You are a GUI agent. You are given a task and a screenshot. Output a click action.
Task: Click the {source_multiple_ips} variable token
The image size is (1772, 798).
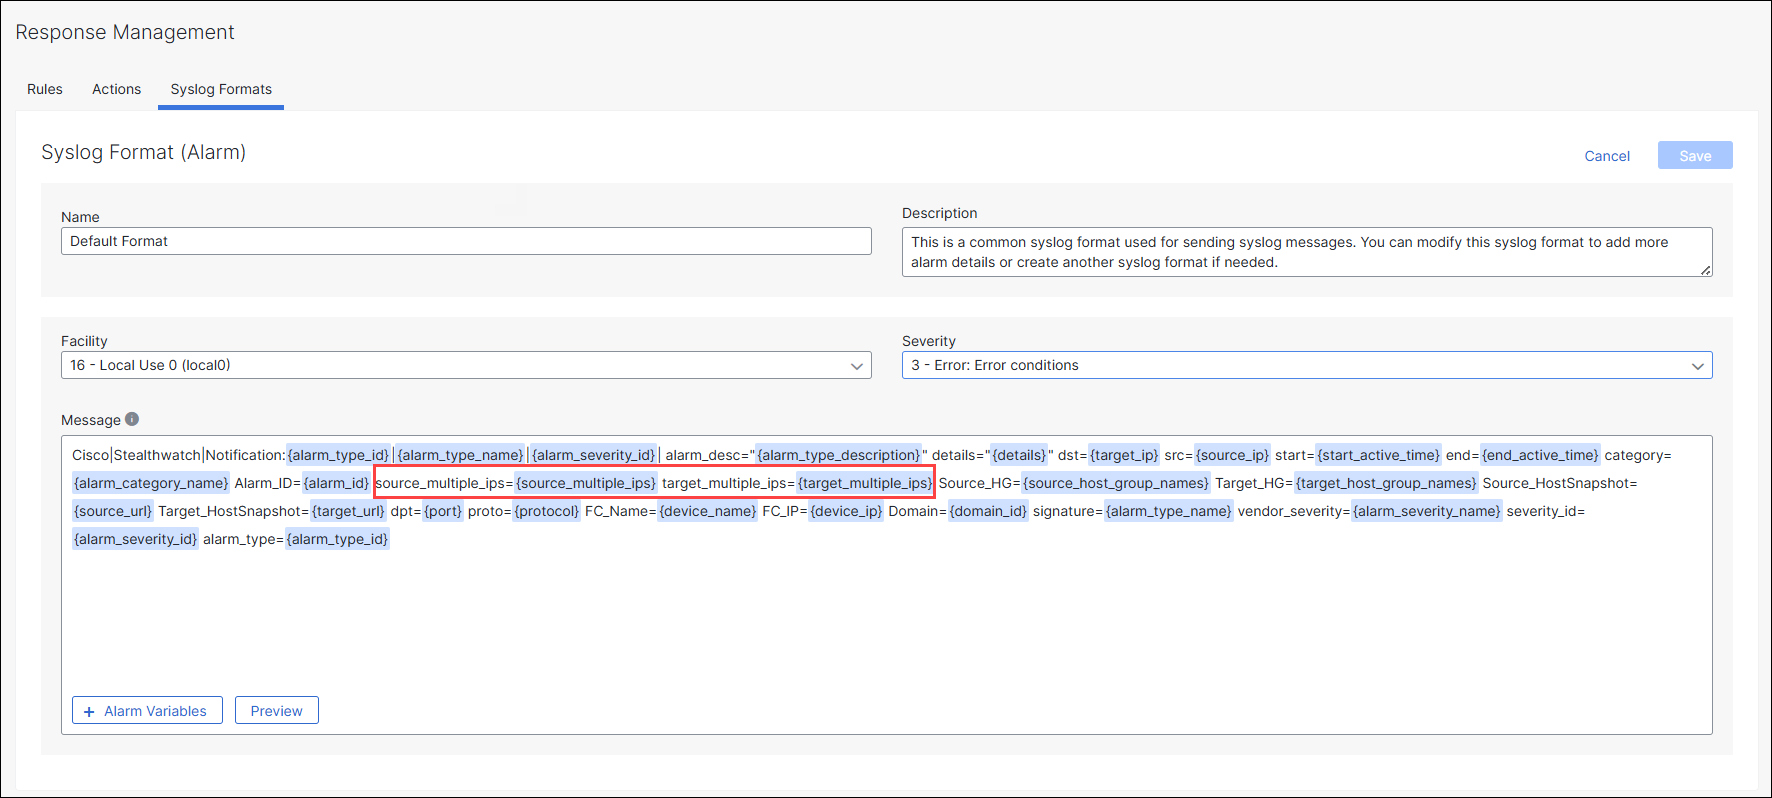click(586, 483)
